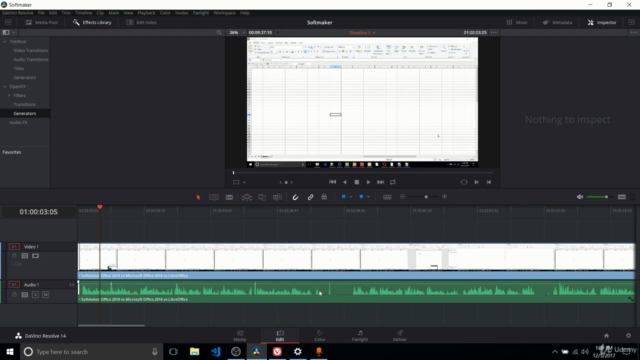Click the timeline zoom slider handle

click(x=426, y=197)
